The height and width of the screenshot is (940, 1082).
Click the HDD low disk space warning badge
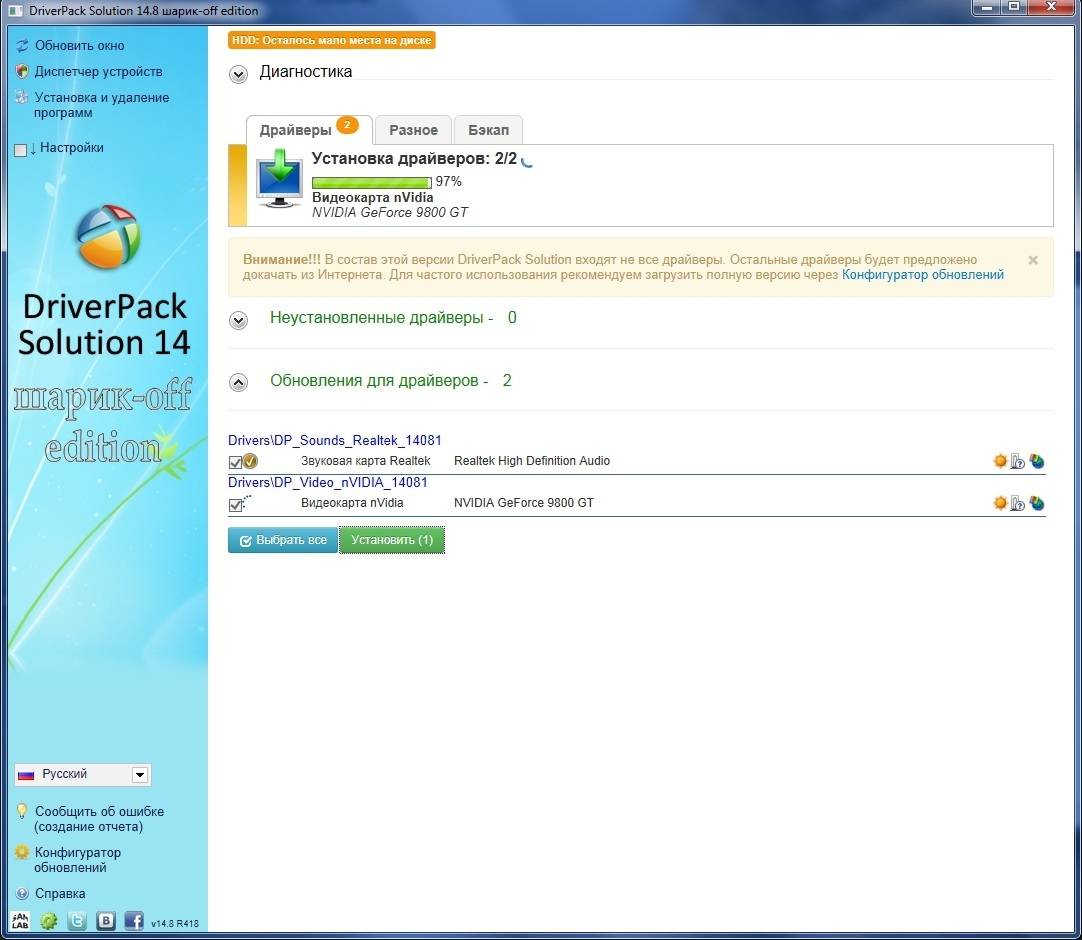click(x=332, y=40)
